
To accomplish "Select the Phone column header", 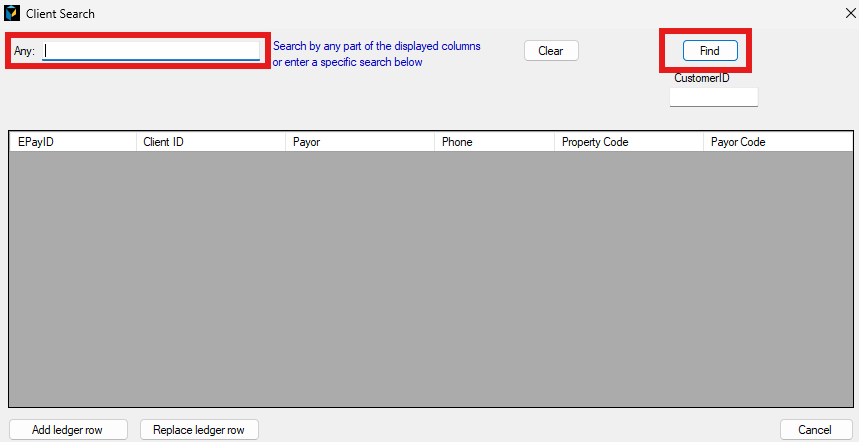I will point(494,142).
